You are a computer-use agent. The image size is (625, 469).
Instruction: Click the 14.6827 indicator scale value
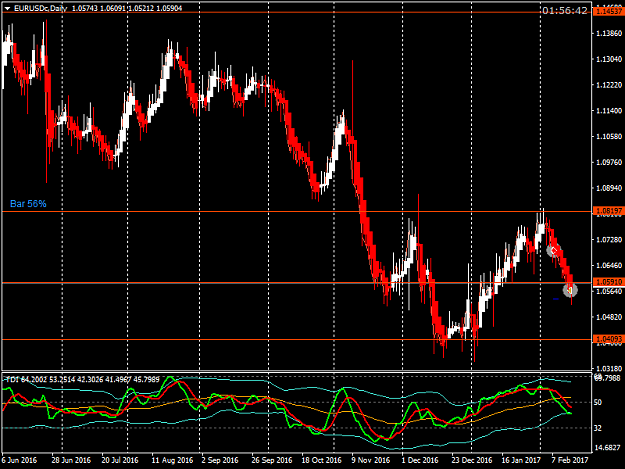tap(609, 447)
